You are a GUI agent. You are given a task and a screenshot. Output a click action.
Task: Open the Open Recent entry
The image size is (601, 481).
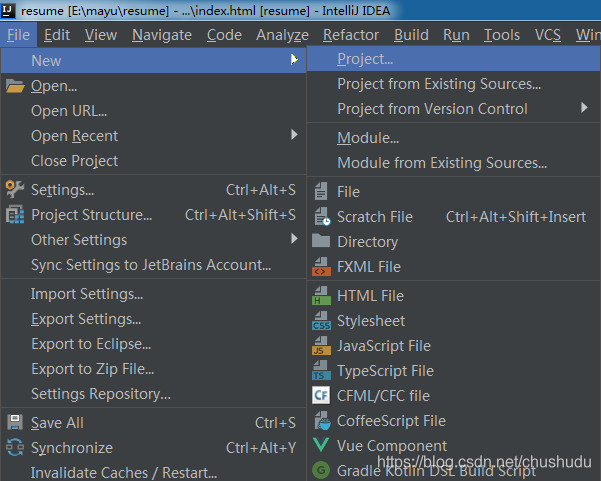[153, 136]
